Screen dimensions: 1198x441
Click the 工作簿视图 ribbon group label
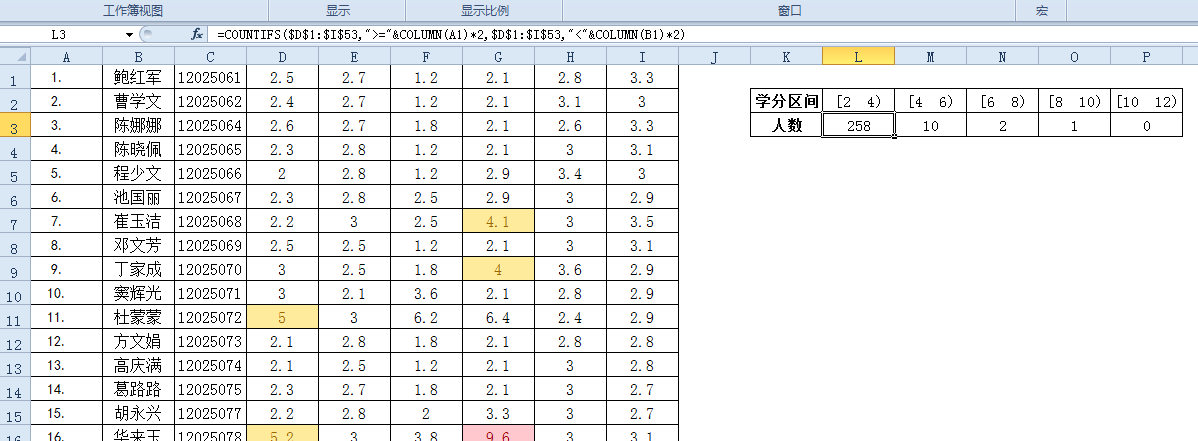click(x=133, y=10)
